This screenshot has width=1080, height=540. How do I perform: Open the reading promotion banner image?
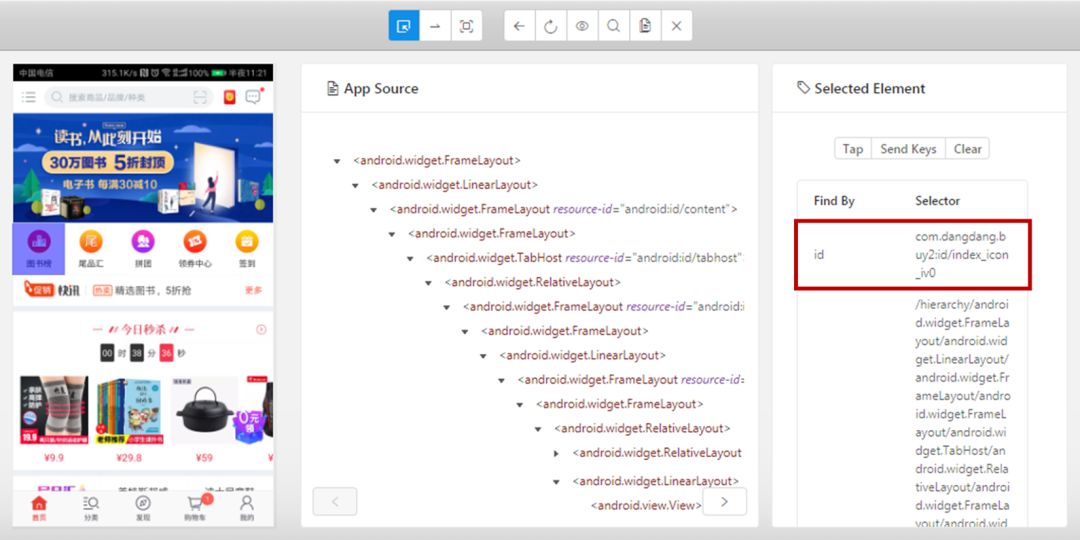143,167
